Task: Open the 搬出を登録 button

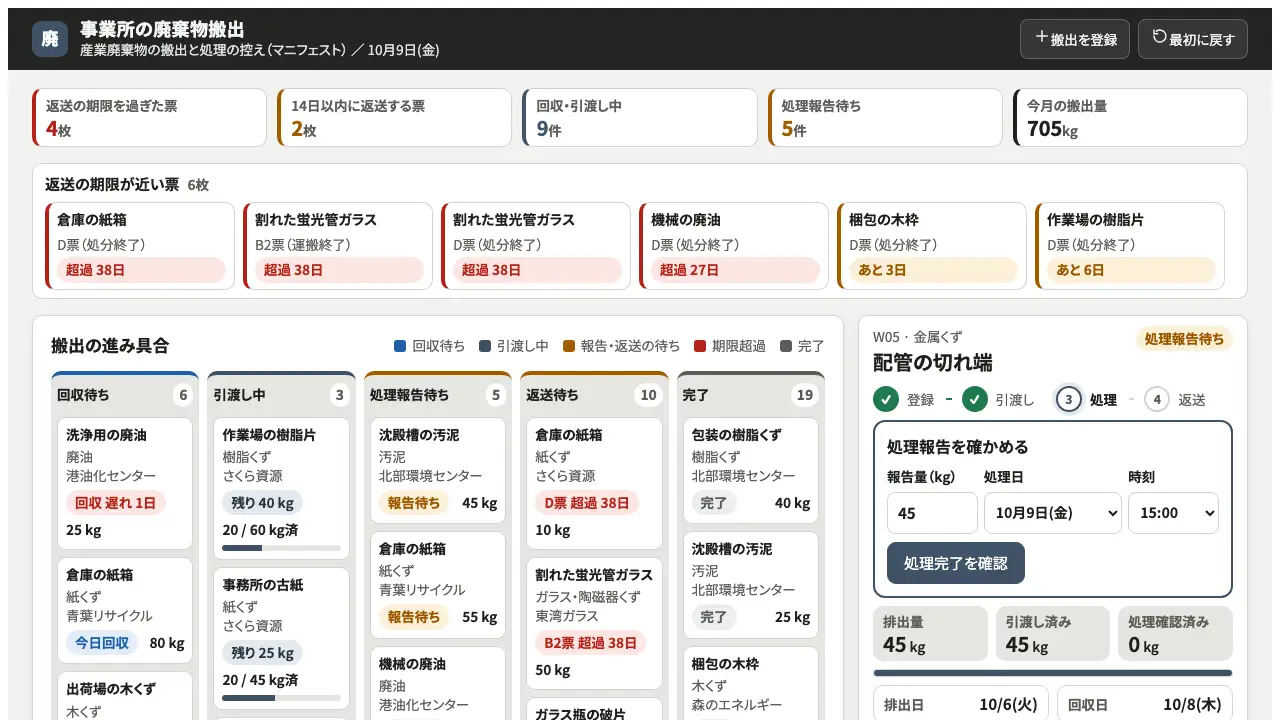Action: 1075,39
